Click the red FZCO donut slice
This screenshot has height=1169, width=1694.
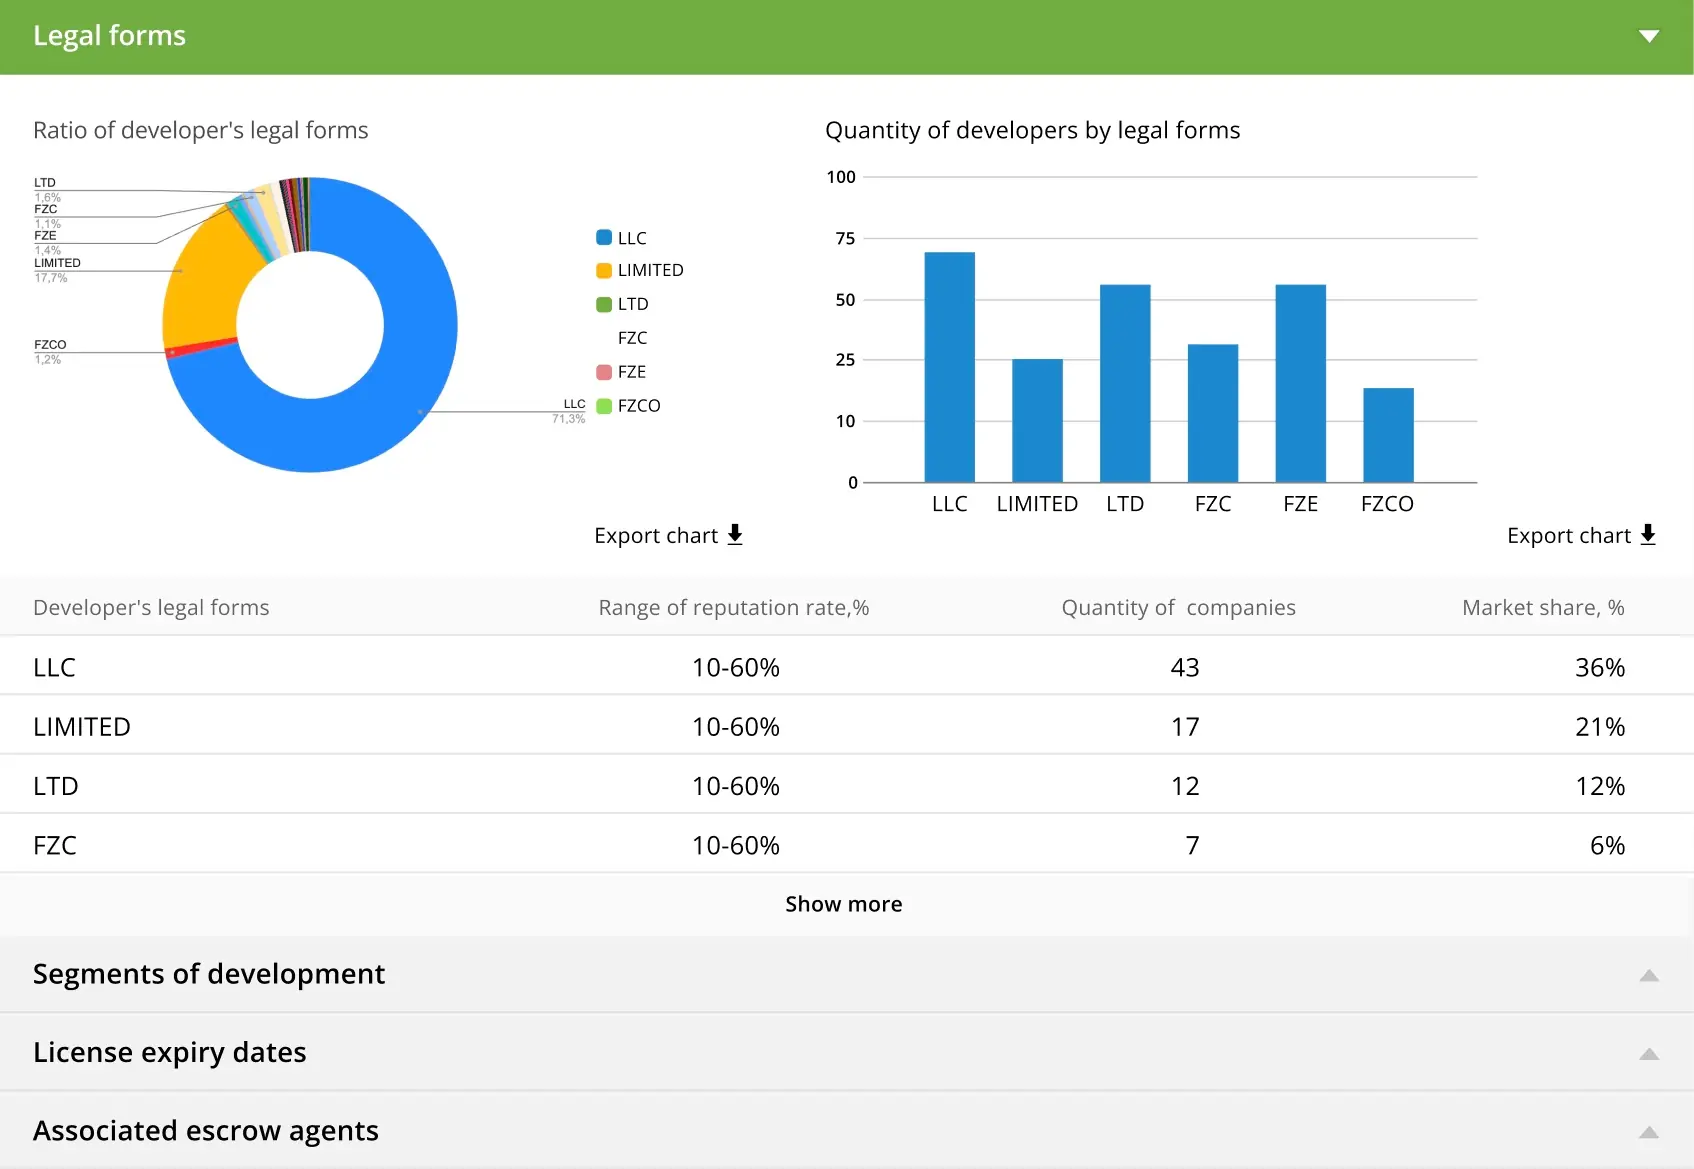pos(202,347)
